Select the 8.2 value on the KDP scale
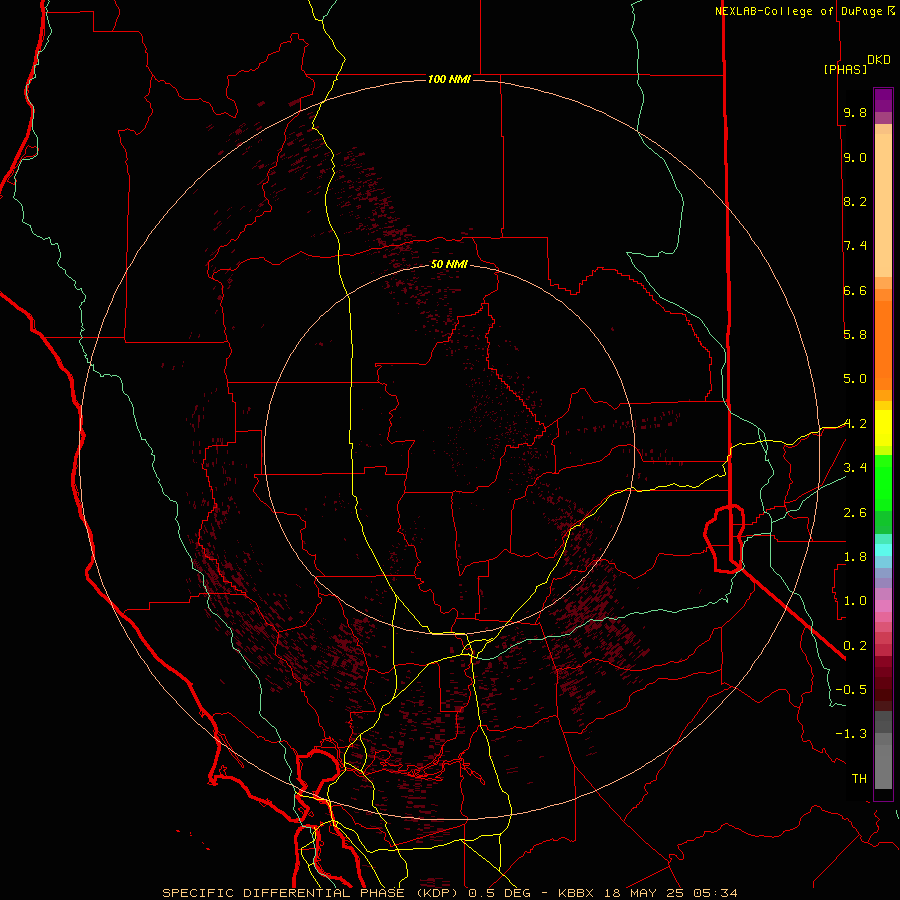Screen dimensions: 900x900 [x=855, y=201]
